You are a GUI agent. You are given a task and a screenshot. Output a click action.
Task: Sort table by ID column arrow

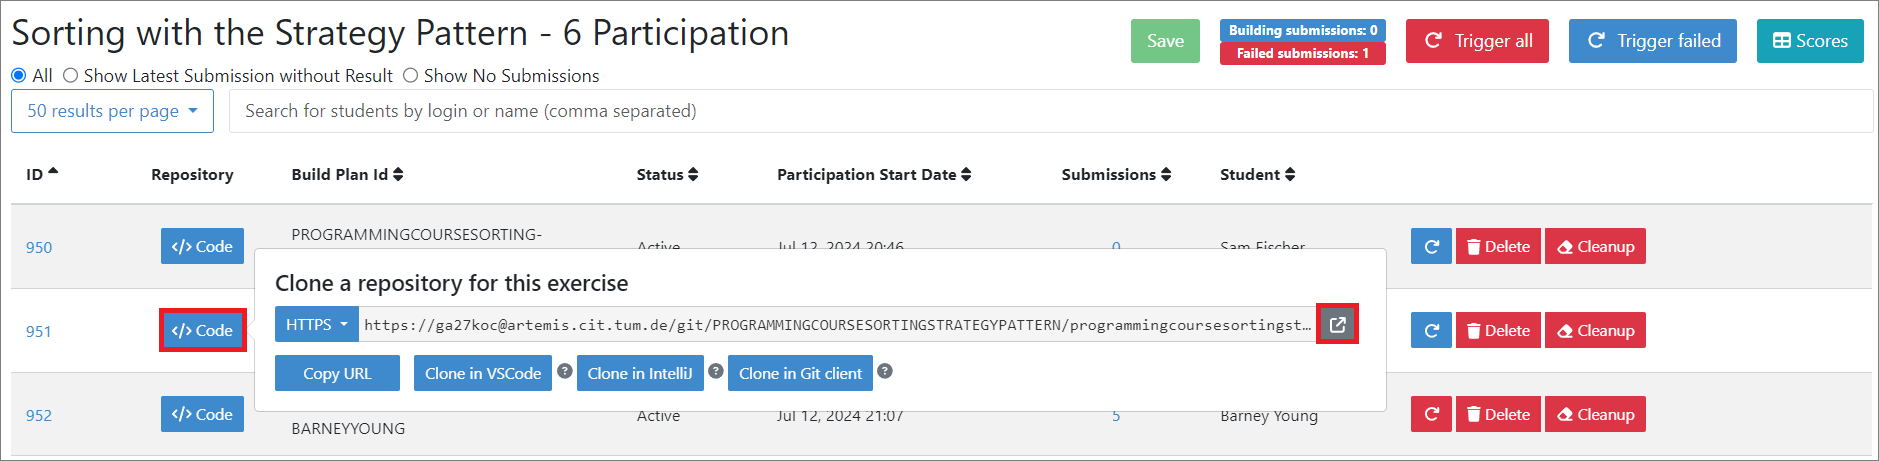pos(53,173)
